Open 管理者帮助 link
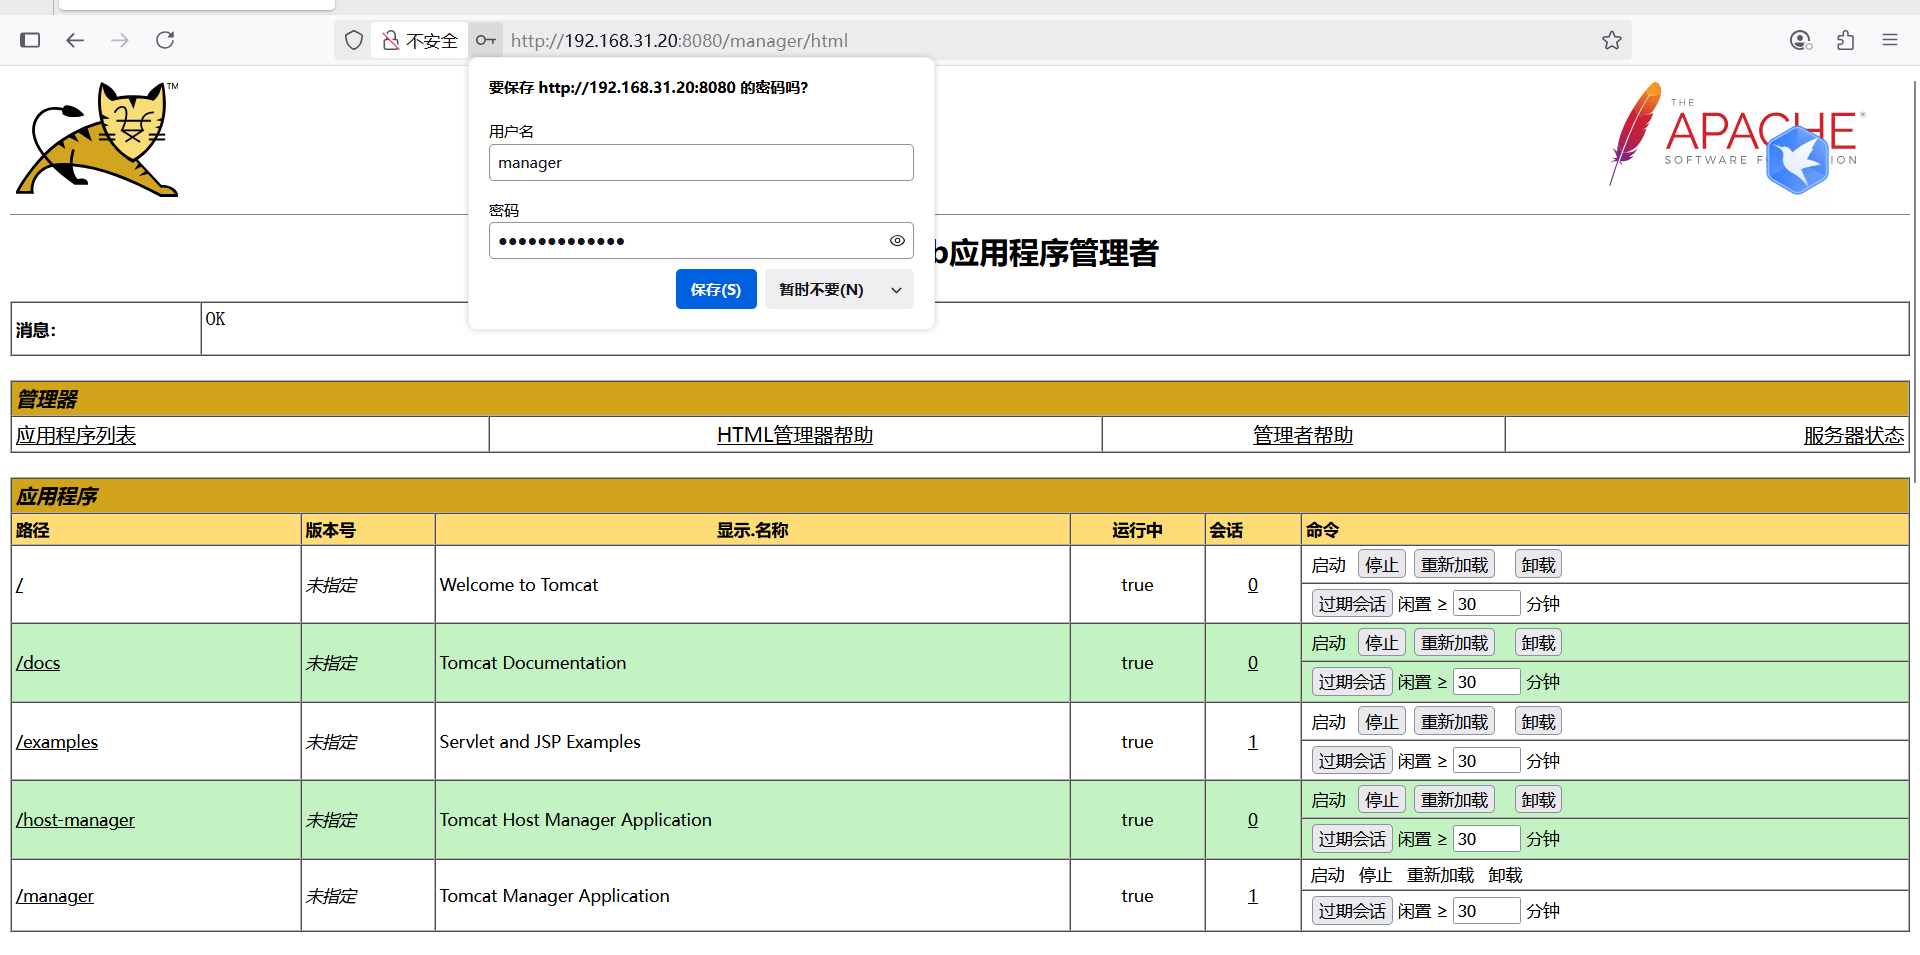This screenshot has height=955, width=1920. click(1303, 435)
